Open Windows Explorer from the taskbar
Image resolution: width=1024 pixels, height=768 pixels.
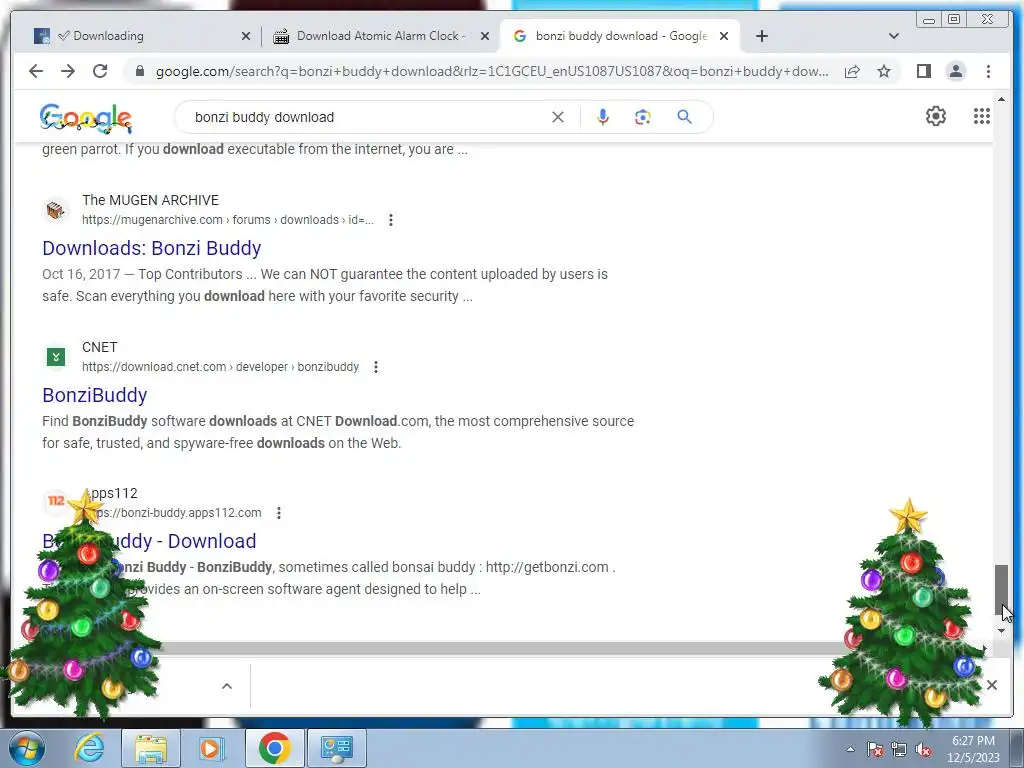[150, 748]
